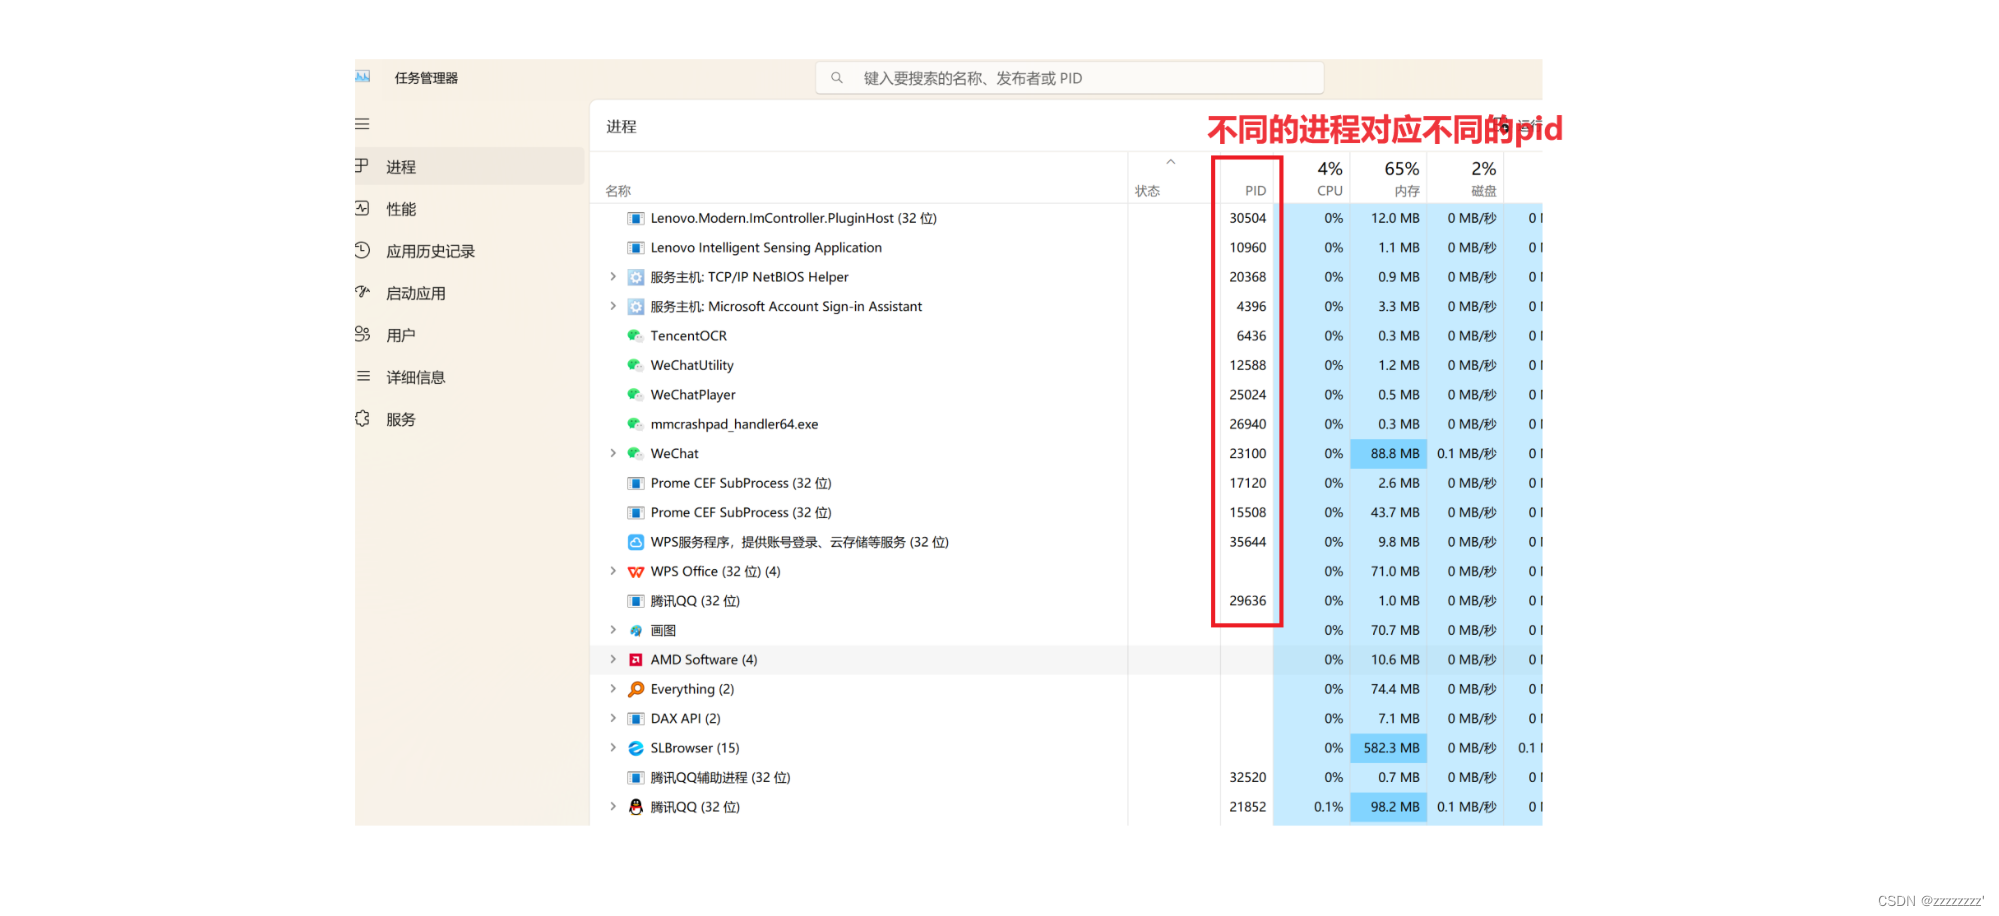Select the 腾讯QQ辅助进程 (32 位) row
This screenshot has width=1999, height=916.
(1066, 778)
